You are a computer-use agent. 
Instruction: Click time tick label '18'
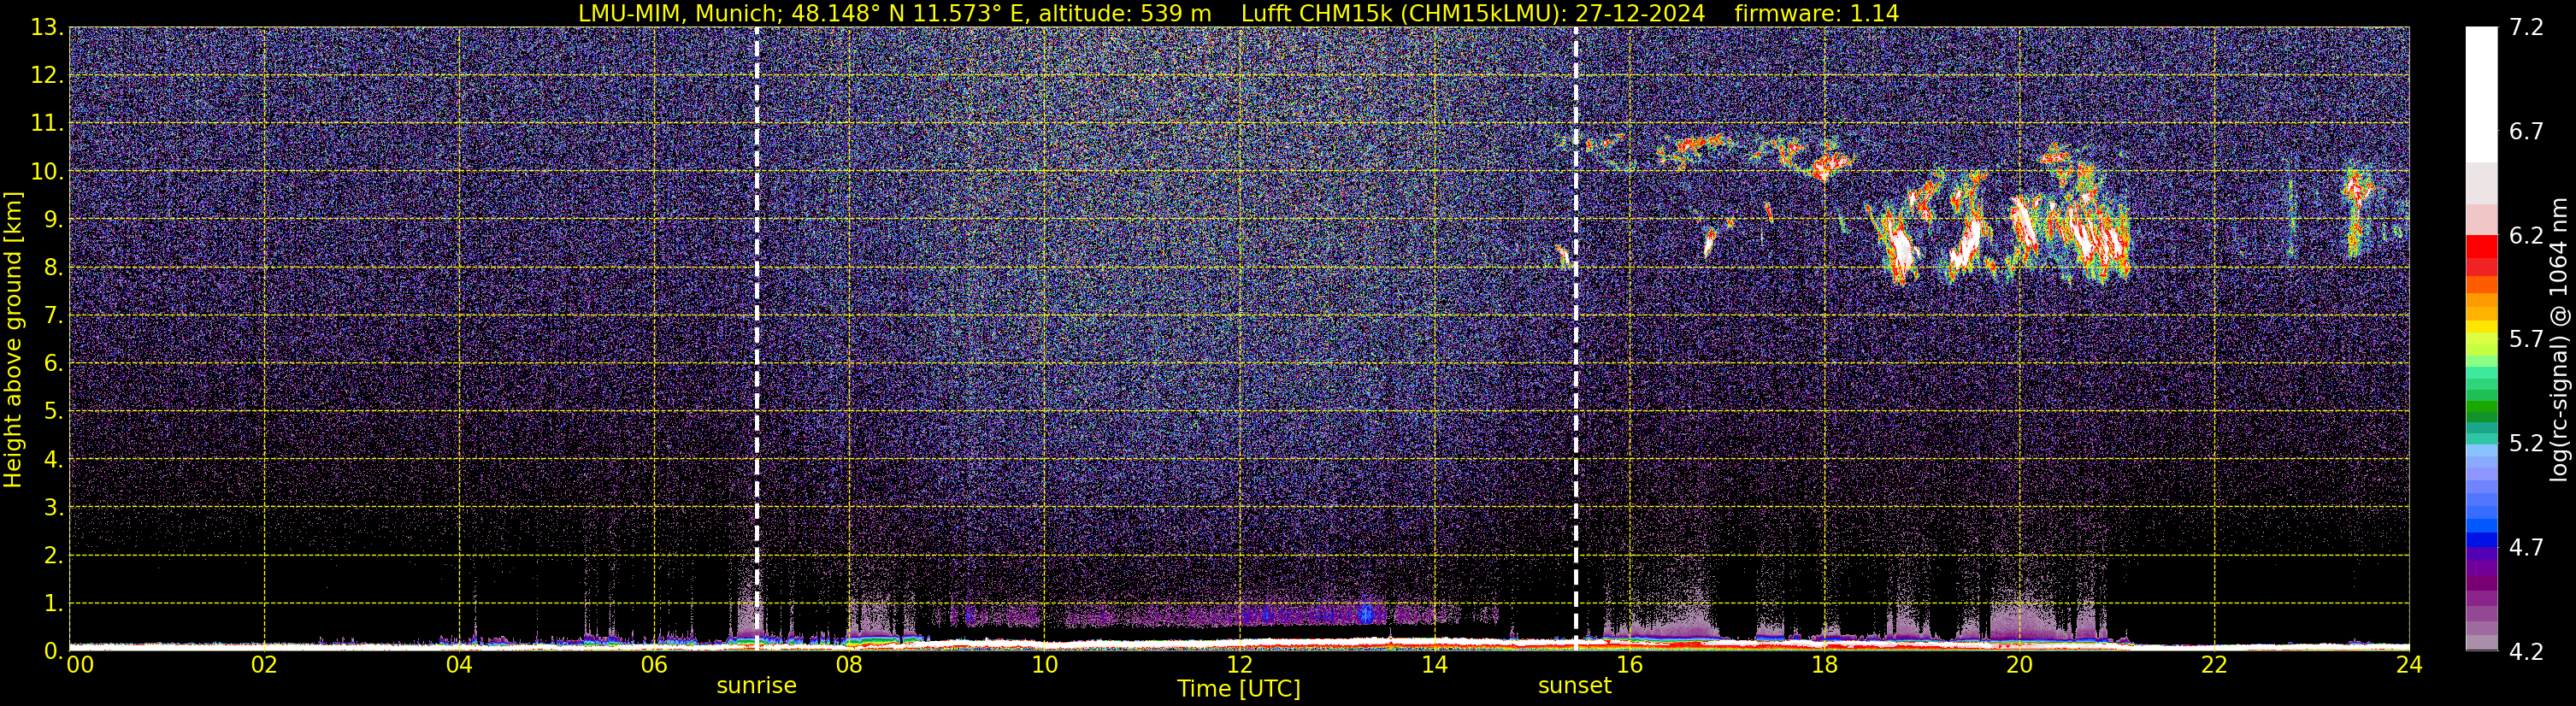coord(1824,665)
